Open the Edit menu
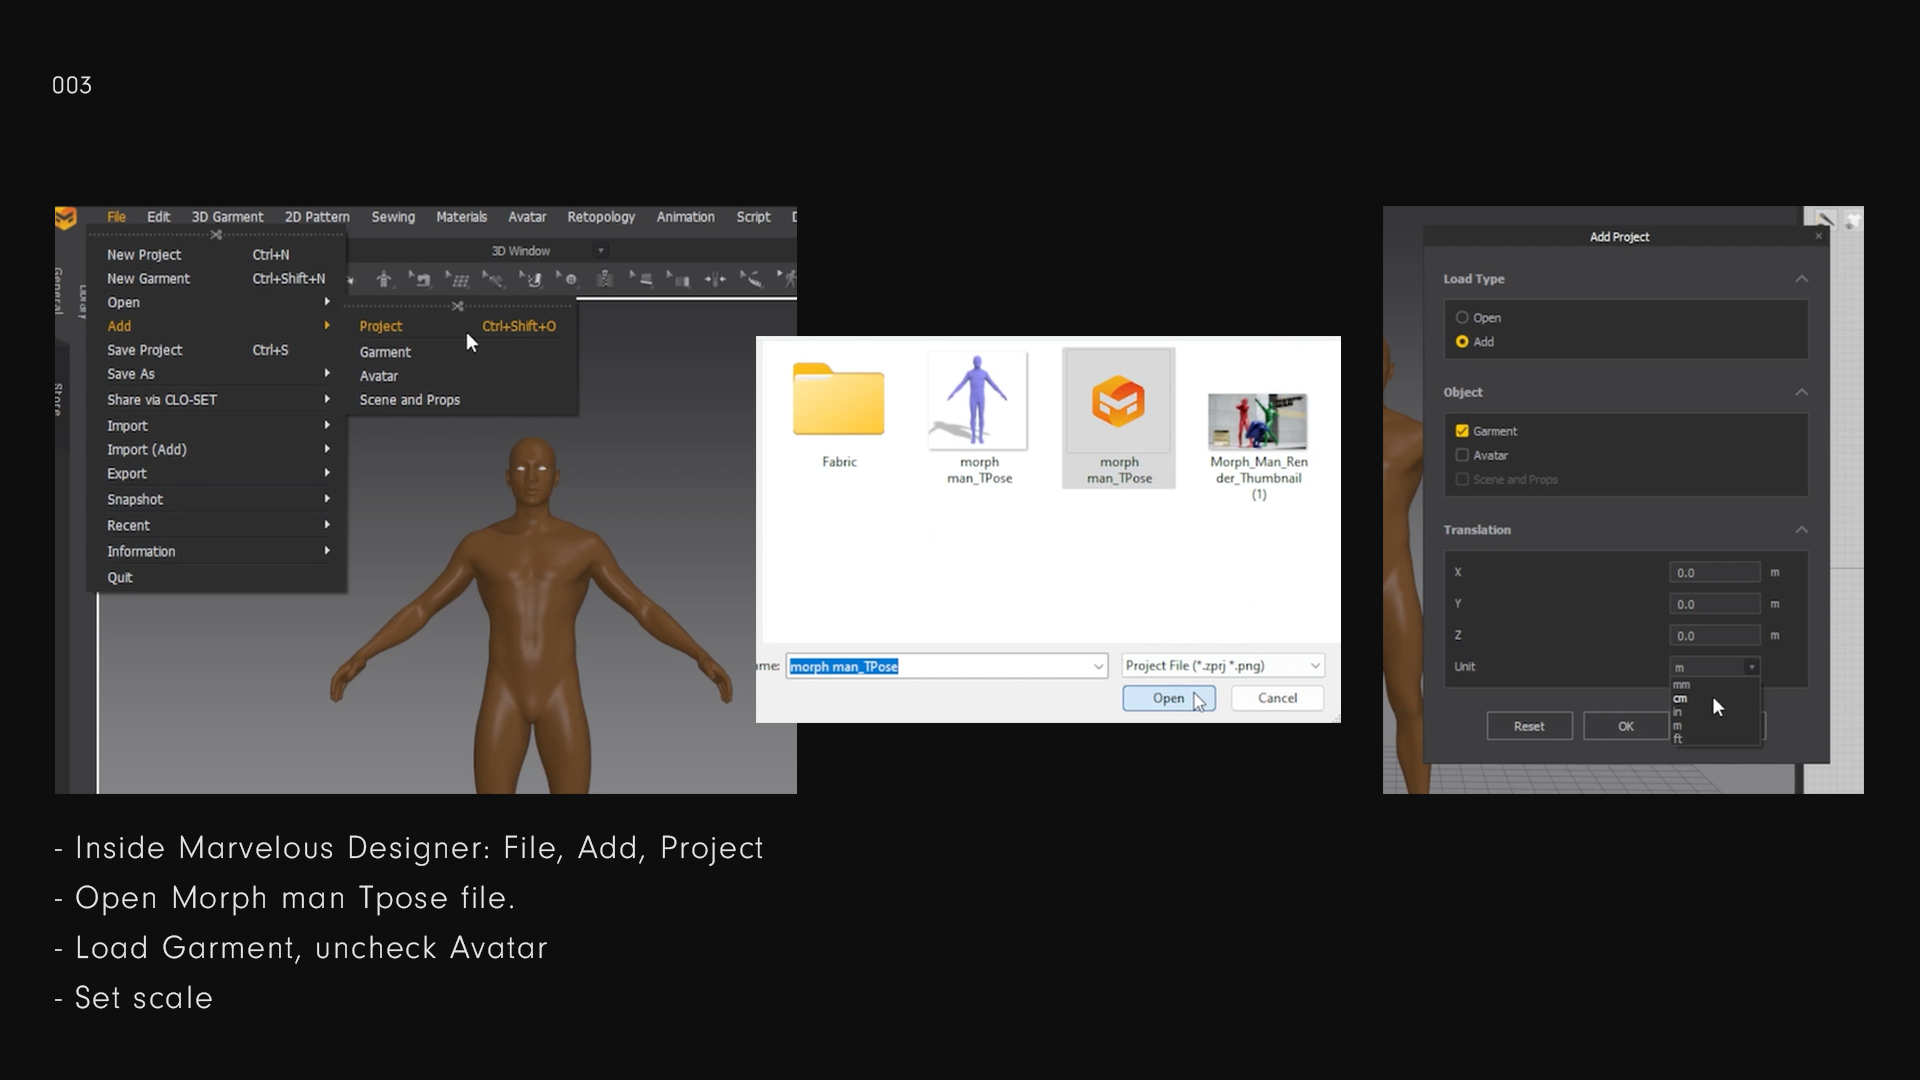 (159, 217)
